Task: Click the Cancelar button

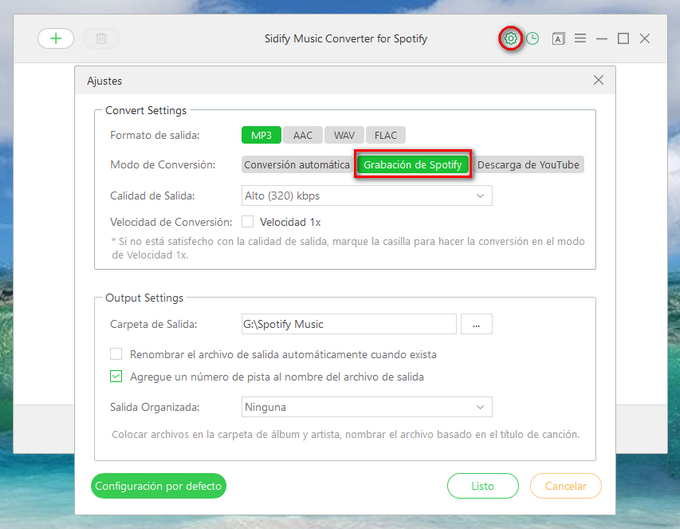Action: pyautogui.click(x=566, y=486)
